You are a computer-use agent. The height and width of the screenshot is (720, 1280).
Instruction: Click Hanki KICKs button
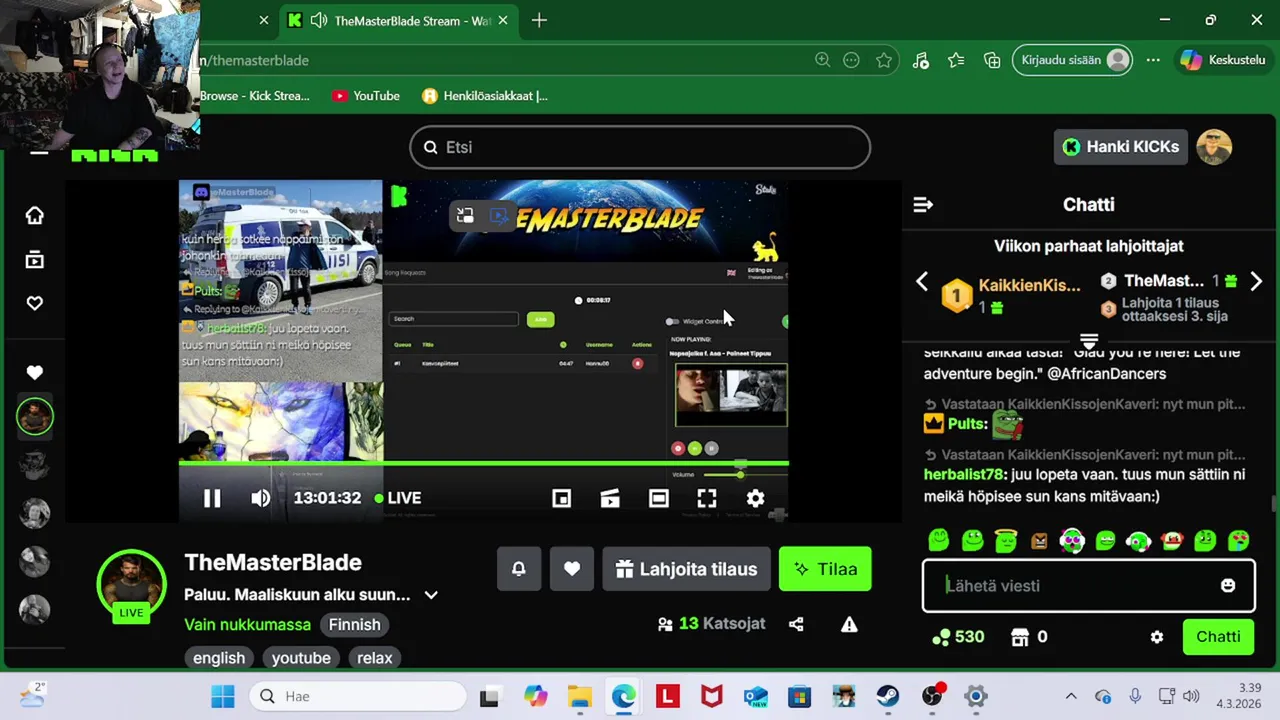1121,147
